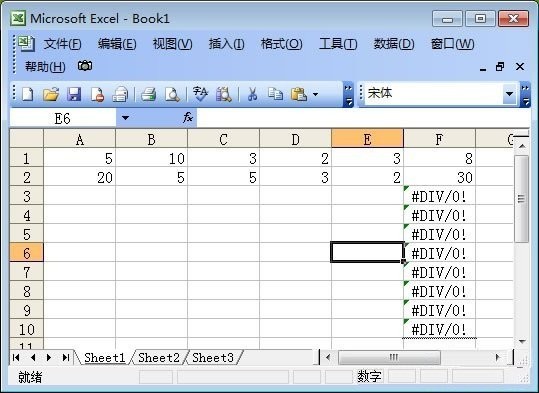Open a file with the Open folder icon
Viewport: 539px width, 393px height.
pos(51,94)
